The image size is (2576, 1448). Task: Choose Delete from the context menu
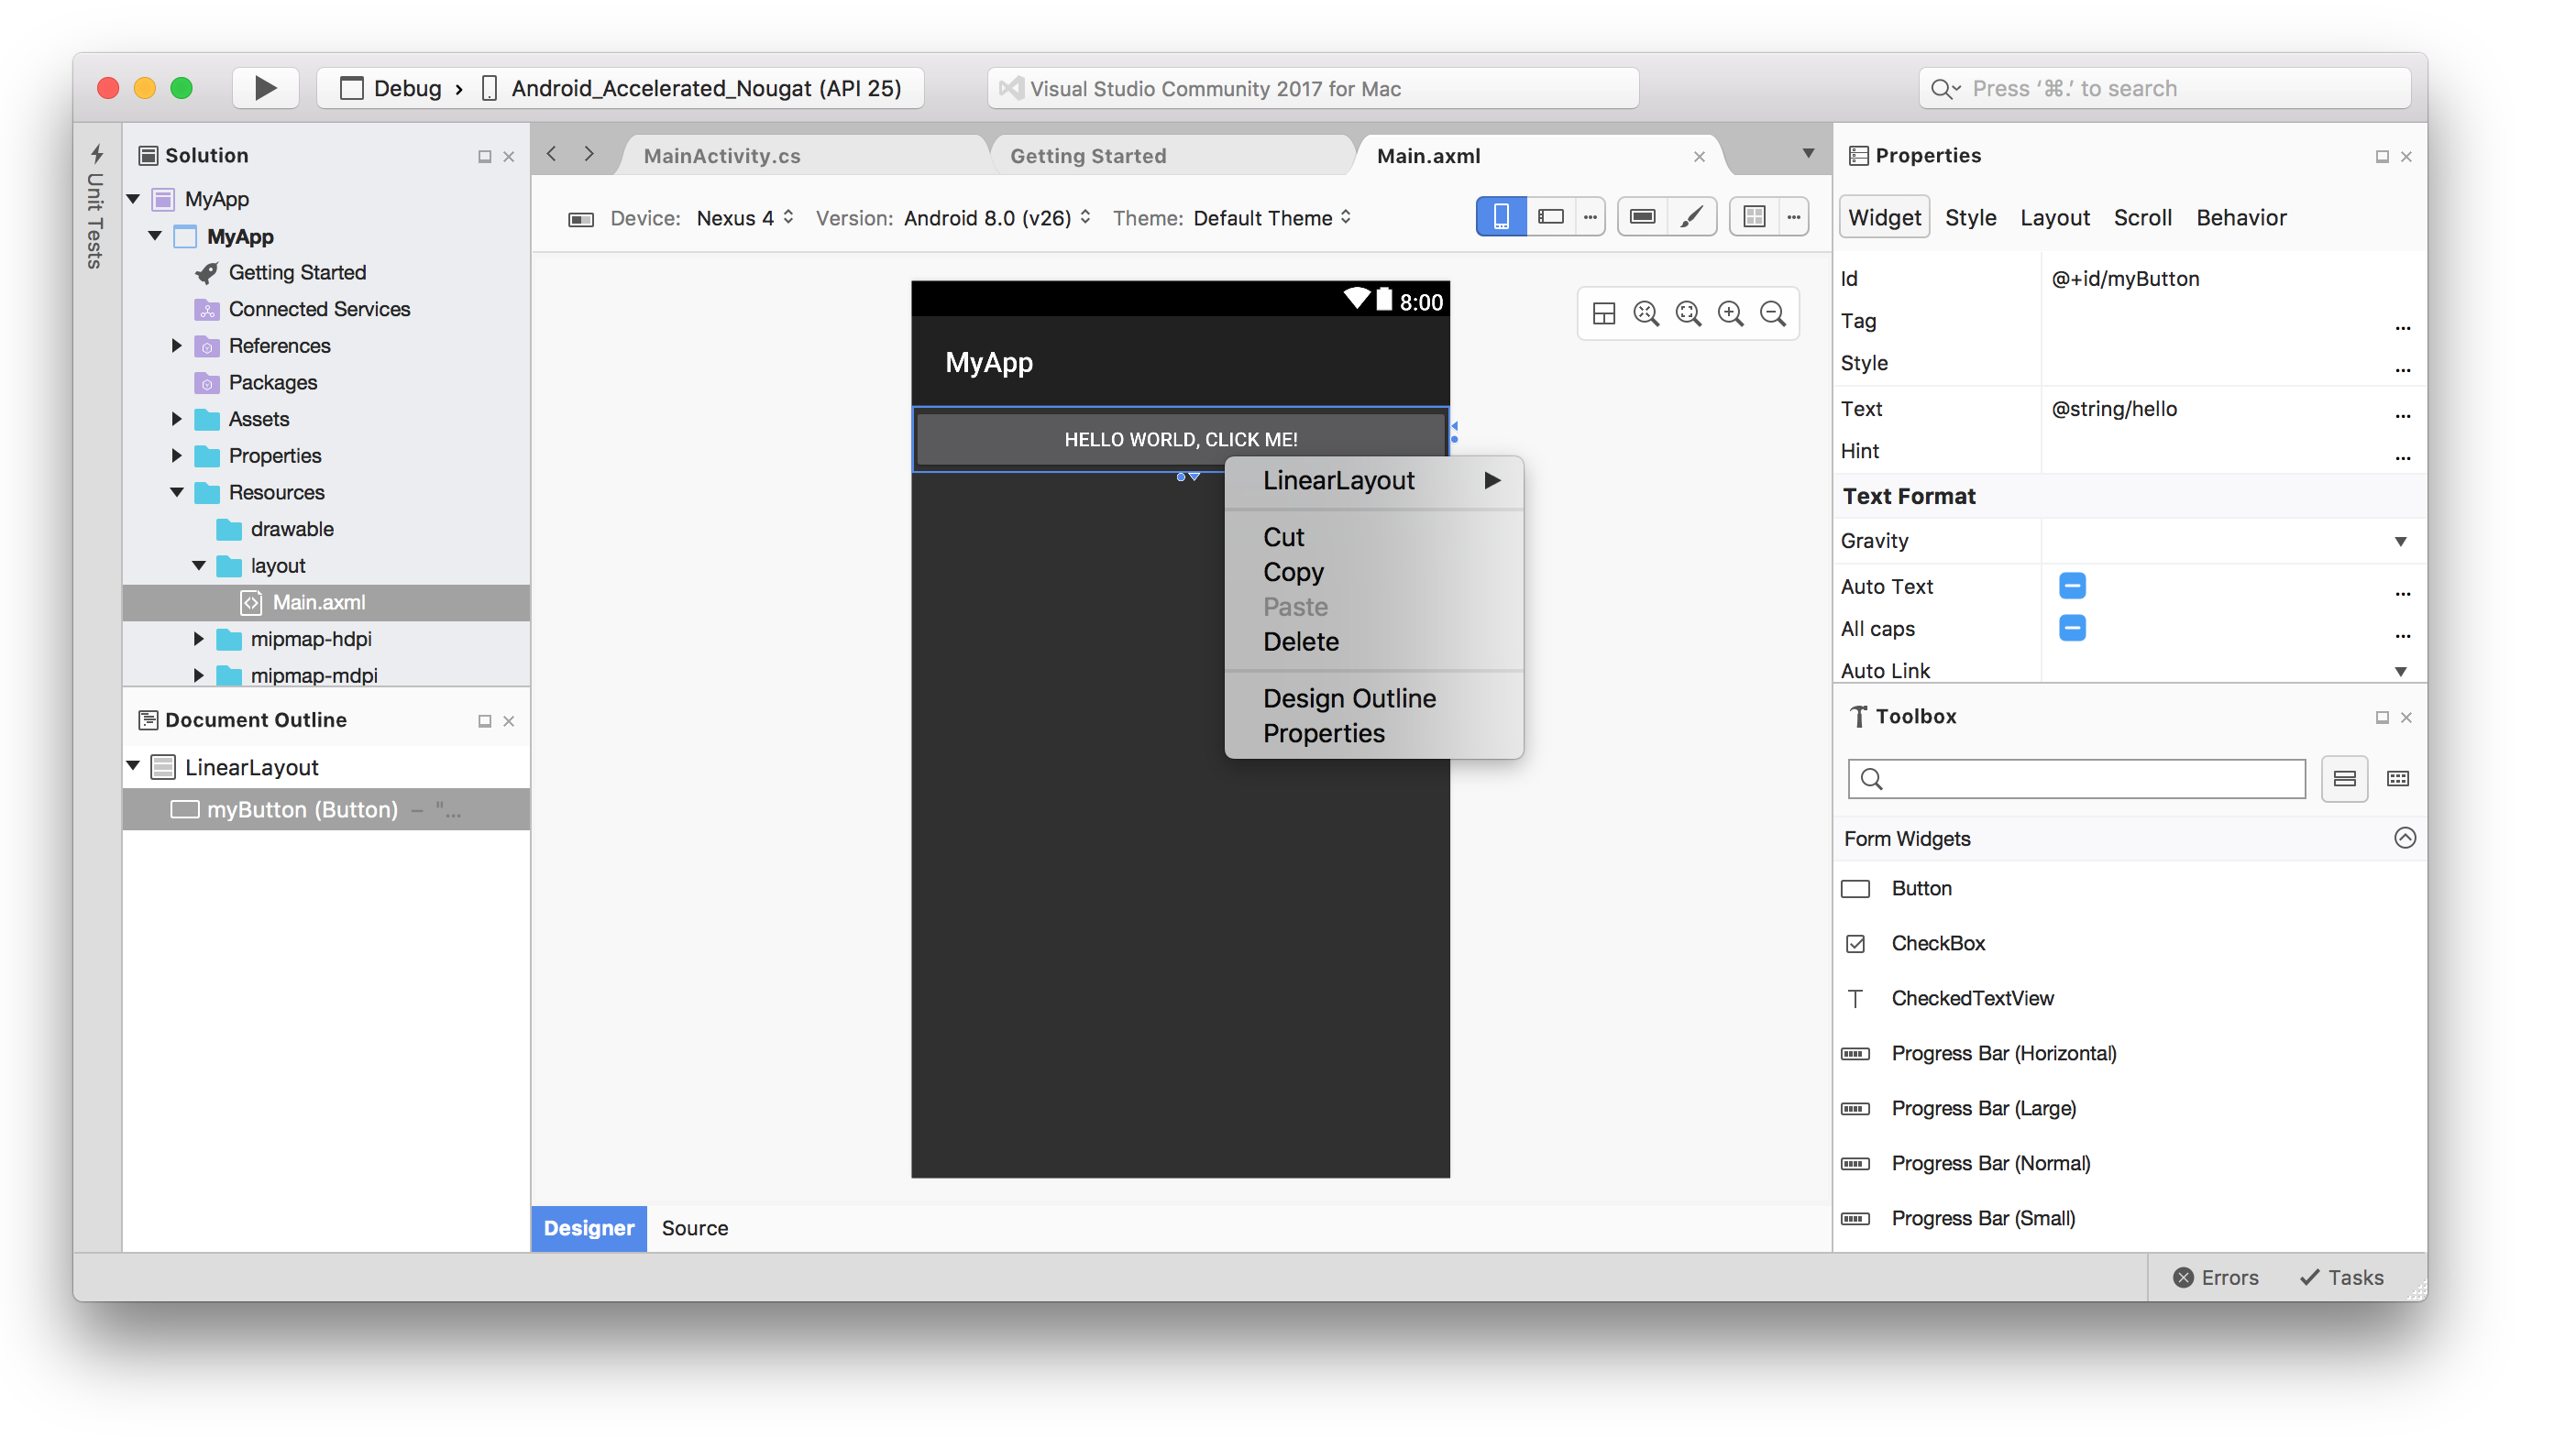point(1300,642)
